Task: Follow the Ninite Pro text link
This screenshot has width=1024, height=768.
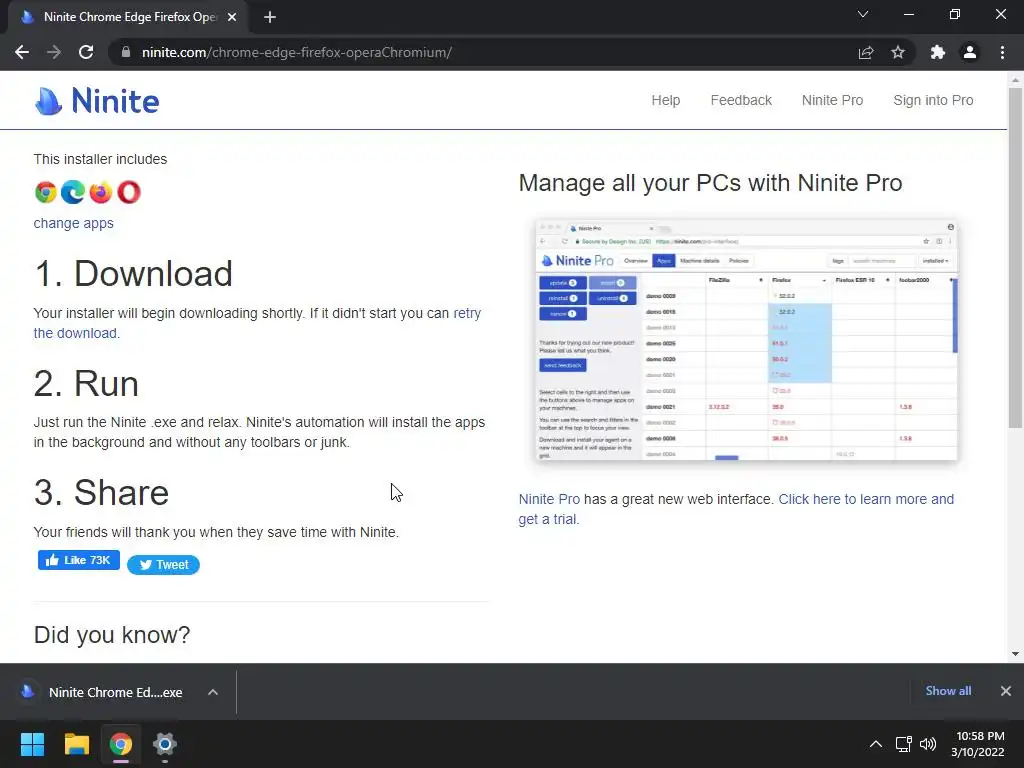Action: point(549,499)
